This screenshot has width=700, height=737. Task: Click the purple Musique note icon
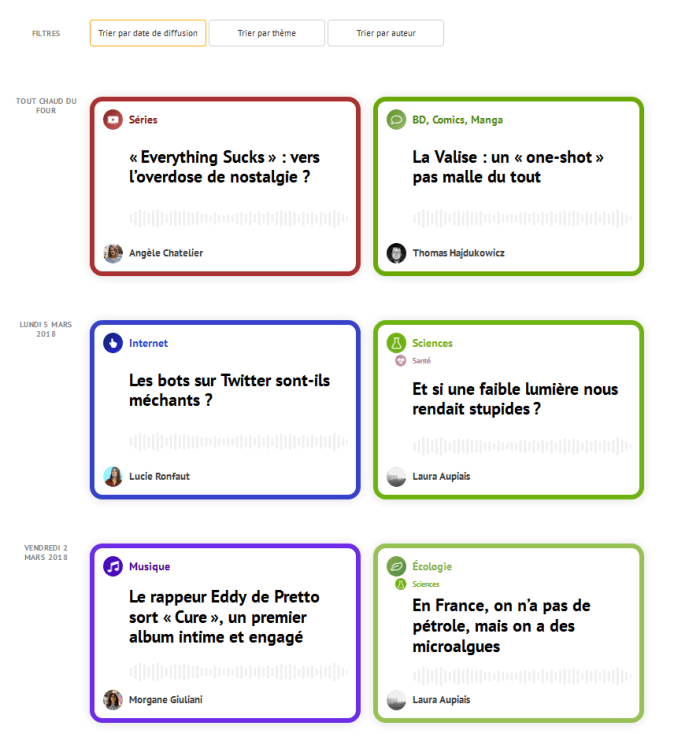coord(113,567)
